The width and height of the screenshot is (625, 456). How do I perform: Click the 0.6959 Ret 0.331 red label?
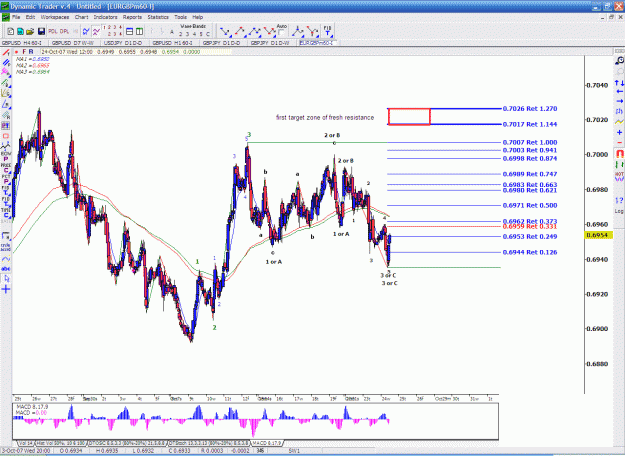530,226
